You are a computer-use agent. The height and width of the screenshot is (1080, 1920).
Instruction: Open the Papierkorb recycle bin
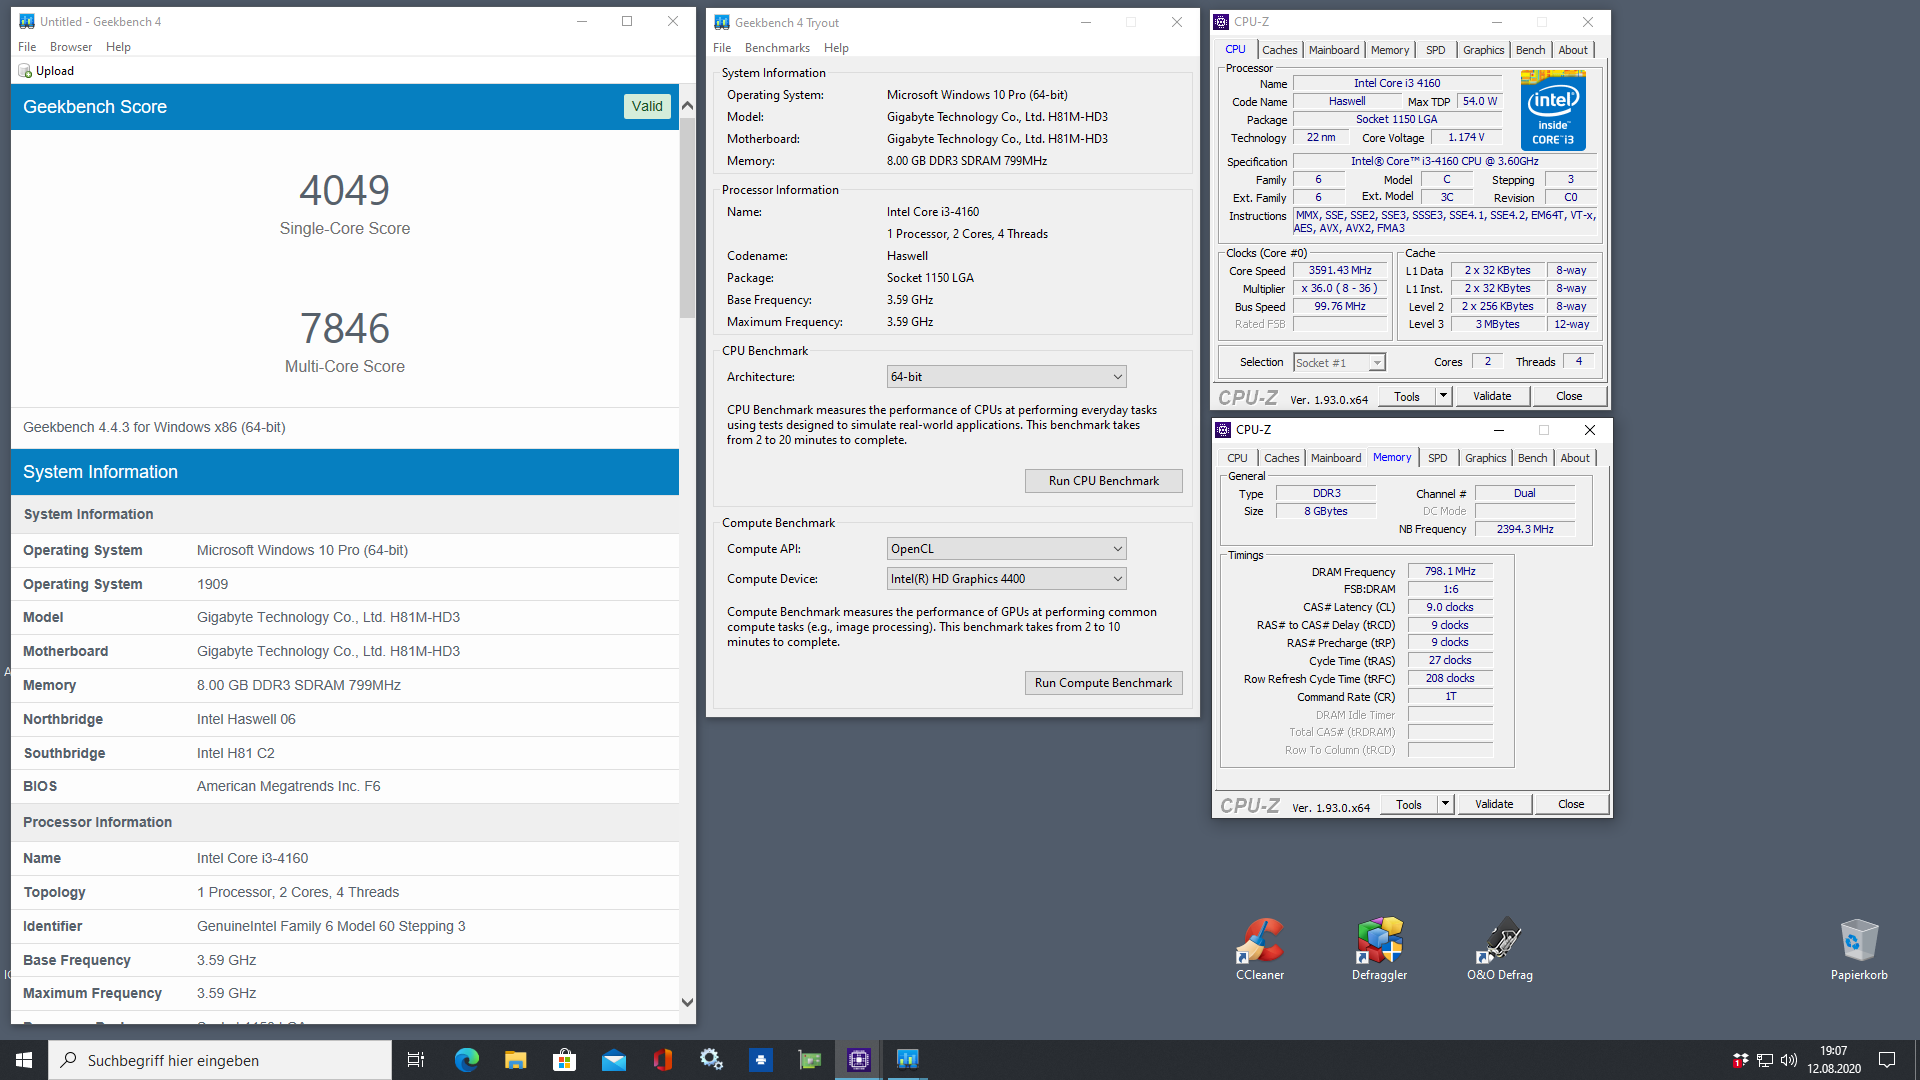(x=1859, y=949)
